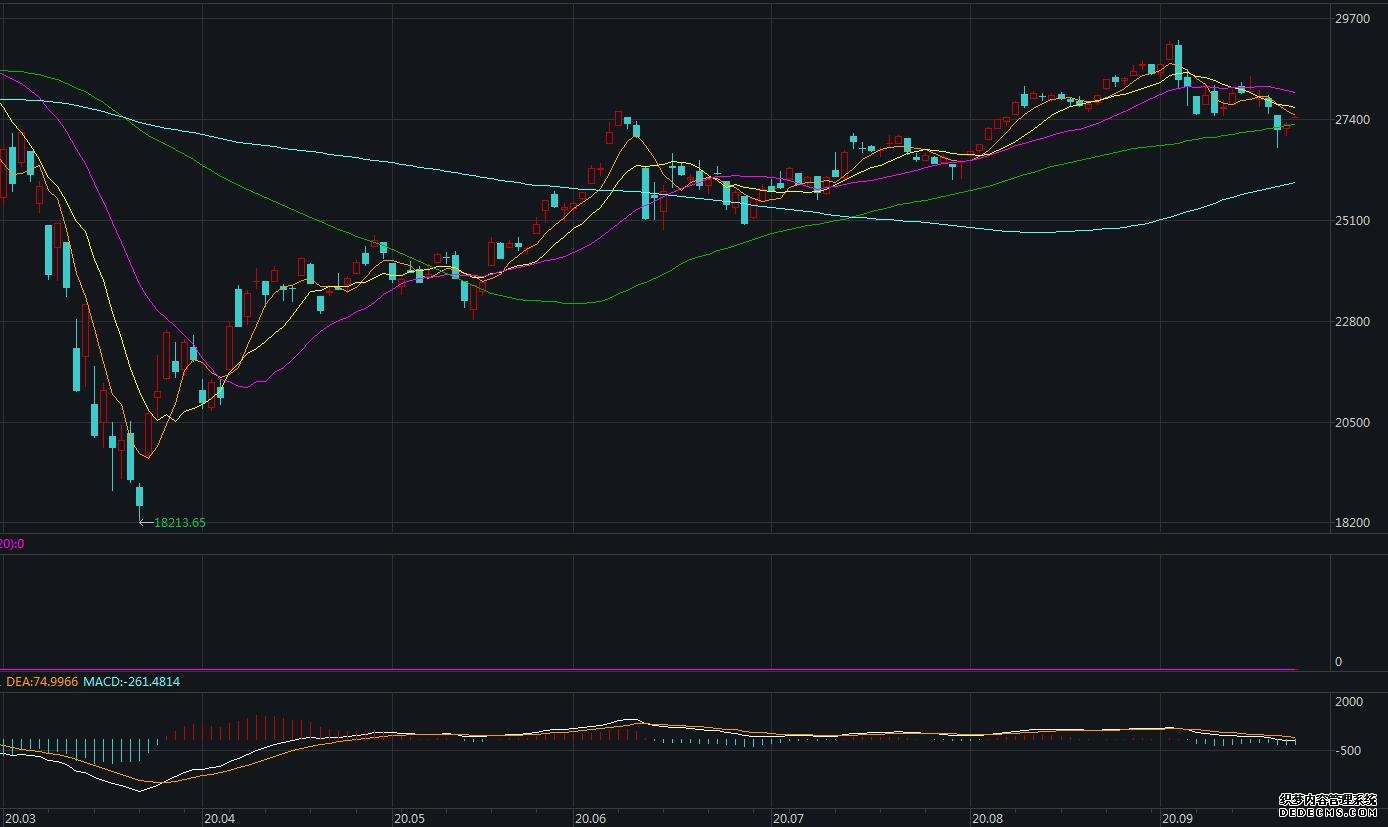Click the 25100 price axis label
The width and height of the screenshot is (1388, 827).
(x=1351, y=221)
